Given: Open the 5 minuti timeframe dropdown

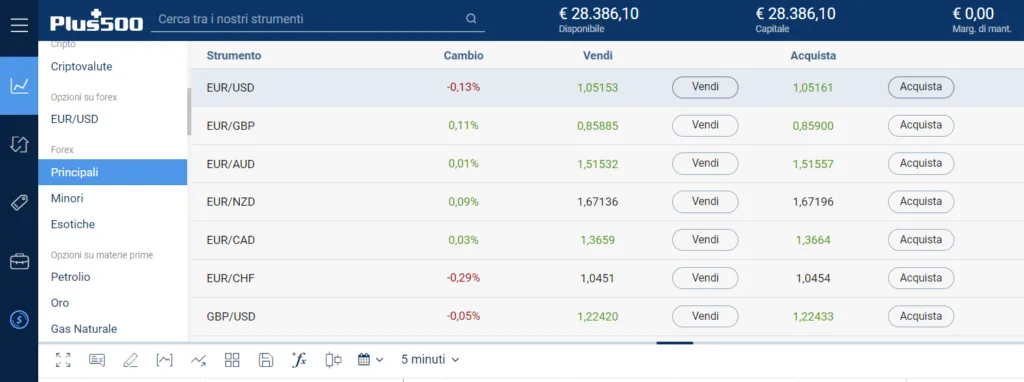Looking at the screenshot, I should click(x=430, y=359).
